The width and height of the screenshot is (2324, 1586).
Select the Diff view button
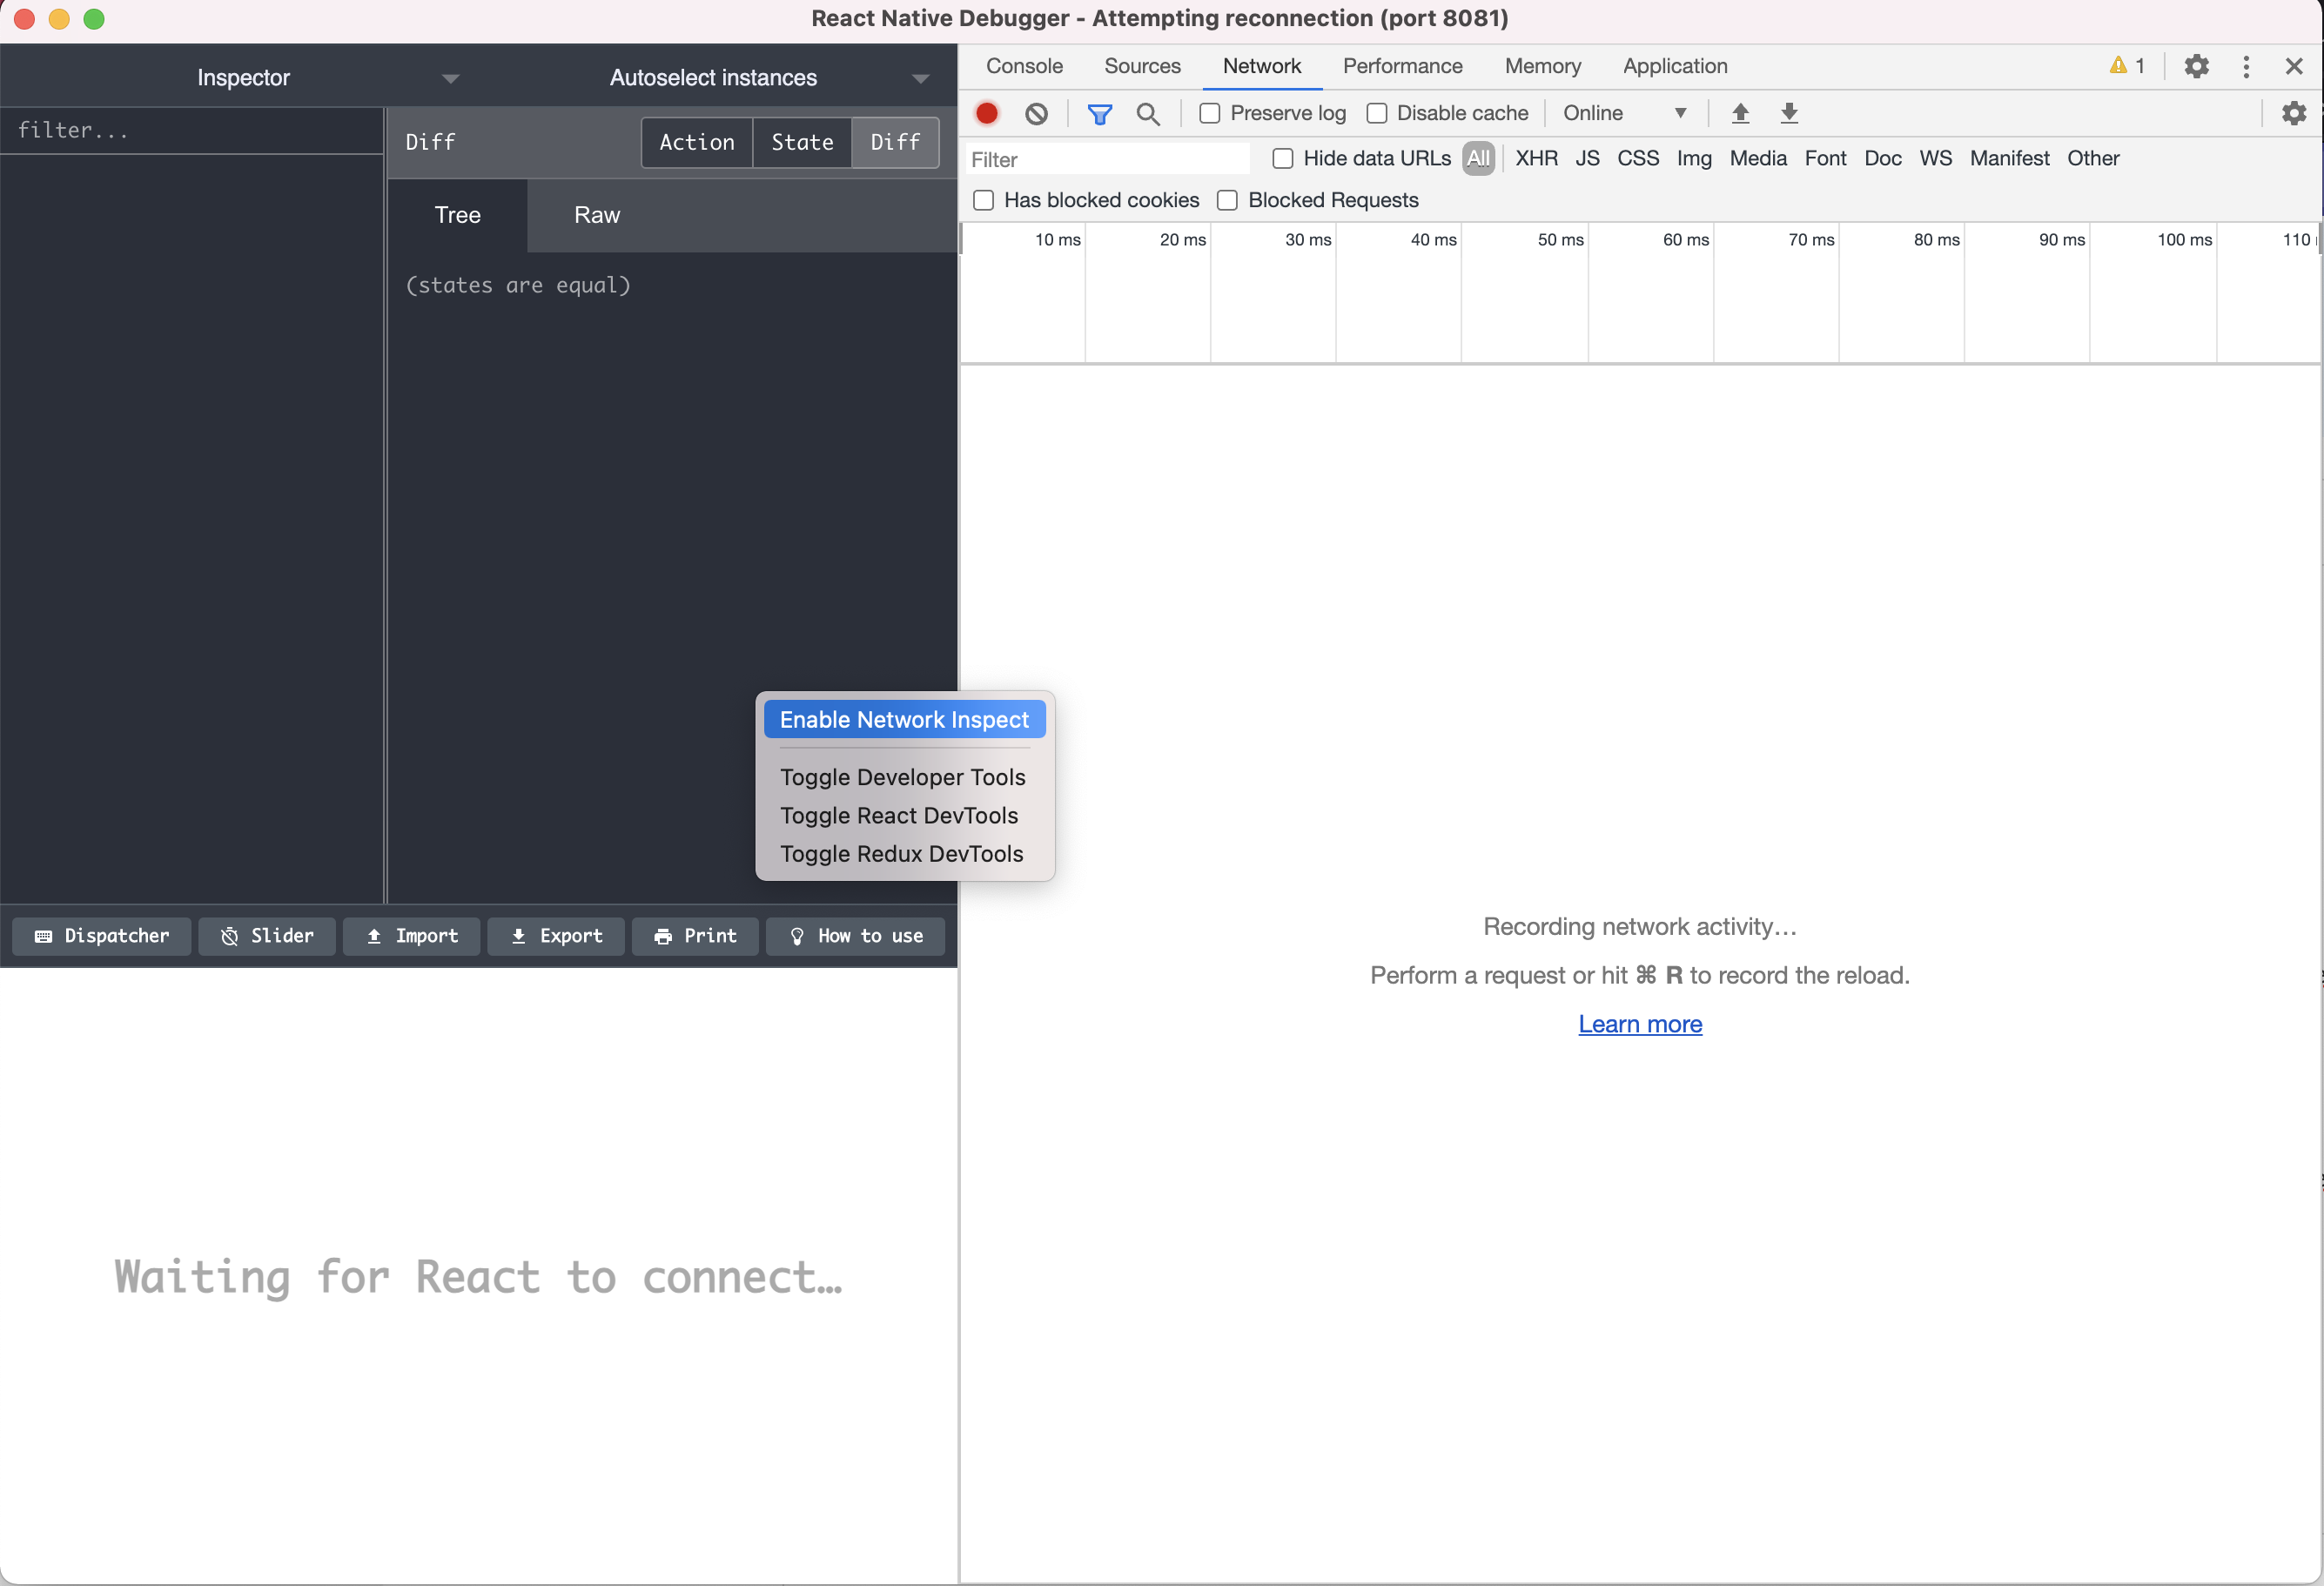coord(895,142)
